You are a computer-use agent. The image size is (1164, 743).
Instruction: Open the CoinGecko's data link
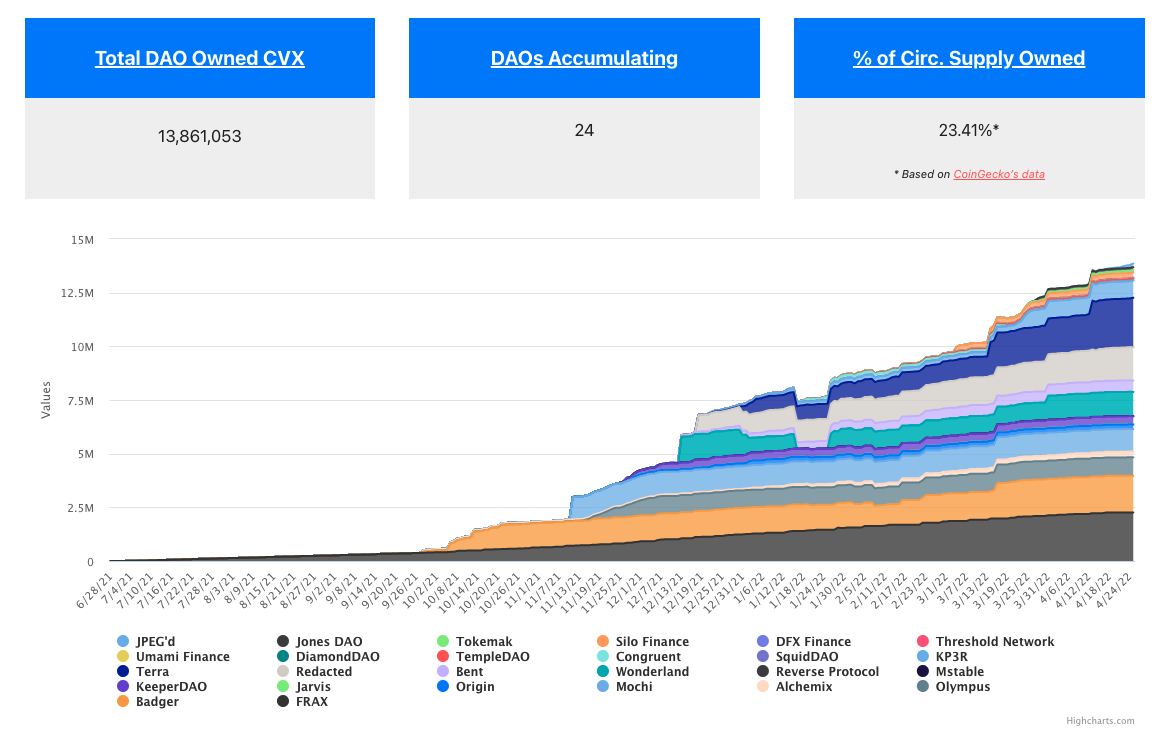(998, 174)
